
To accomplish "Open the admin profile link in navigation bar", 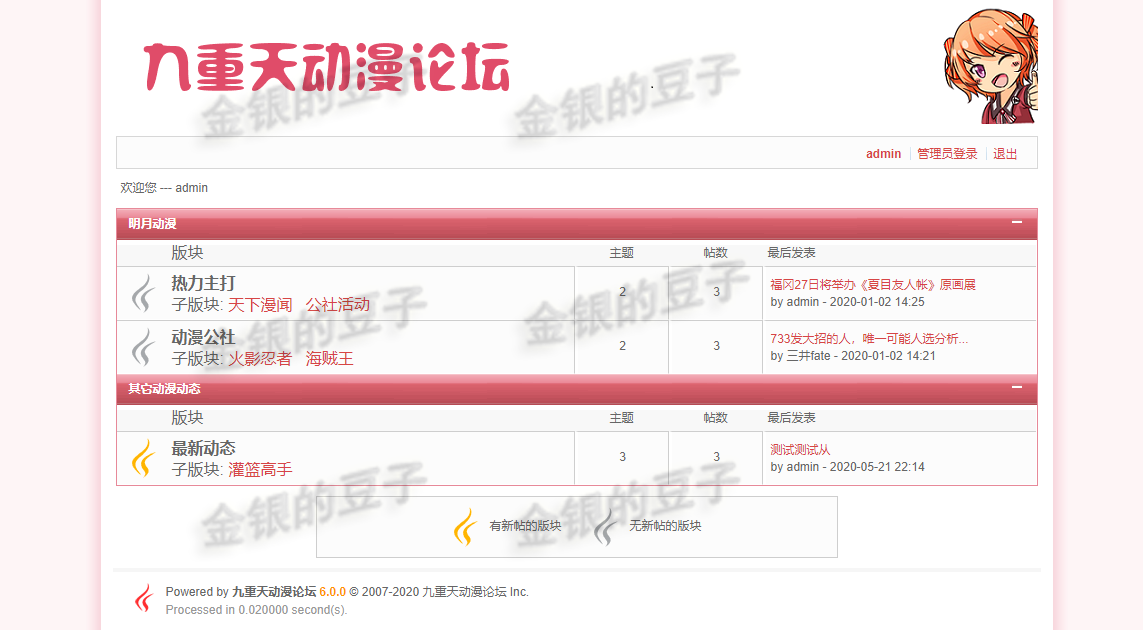I will coord(883,153).
